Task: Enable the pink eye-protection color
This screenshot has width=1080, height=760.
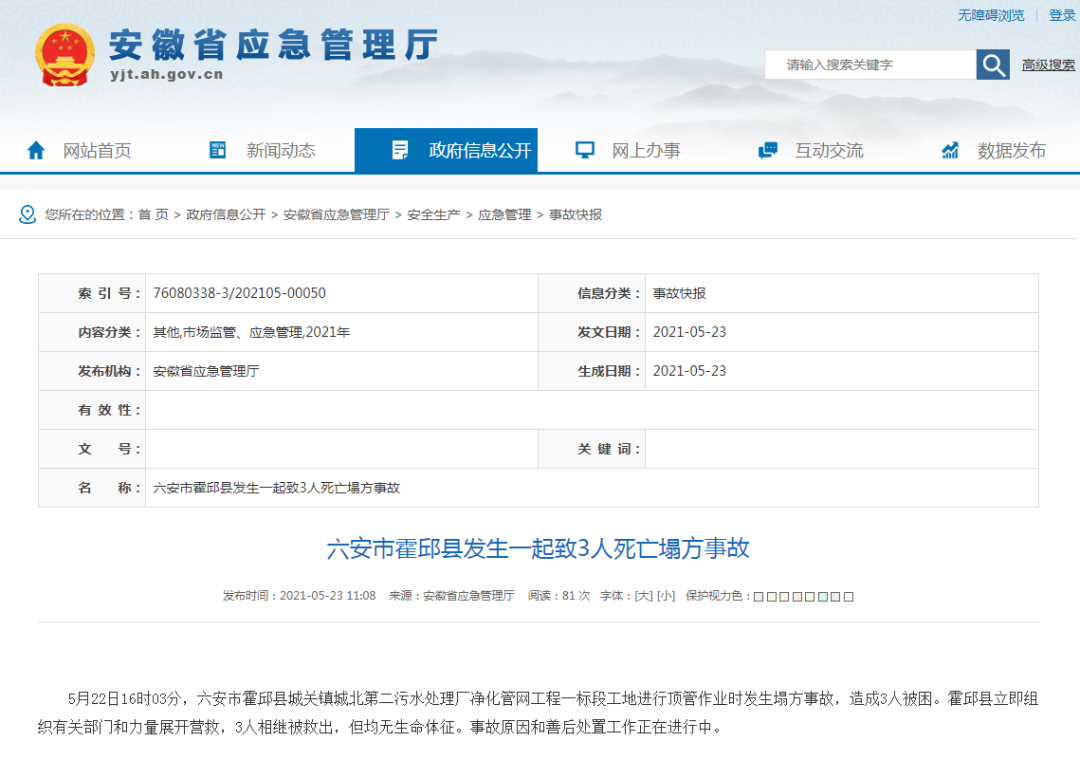Action: tap(796, 596)
